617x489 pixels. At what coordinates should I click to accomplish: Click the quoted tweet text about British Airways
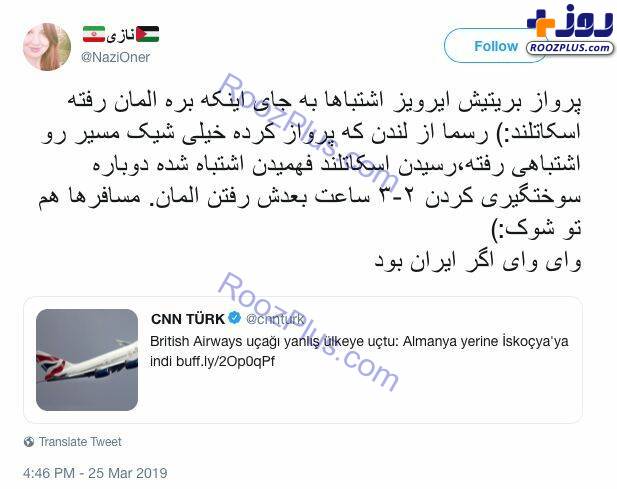coord(359,351)
